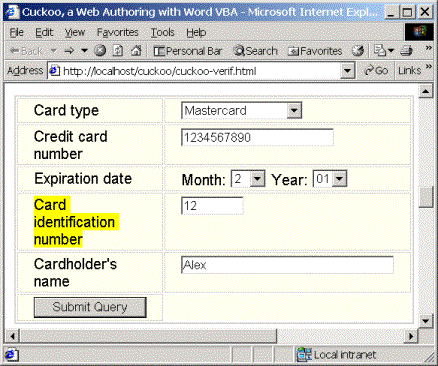Open the File menu
This screenshot has width=438, height=366.
17,32
